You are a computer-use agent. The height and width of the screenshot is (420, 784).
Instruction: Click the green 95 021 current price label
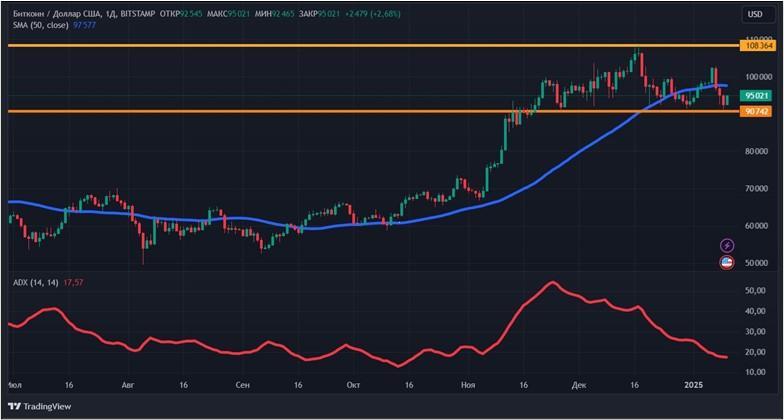[x=758, y=96]
